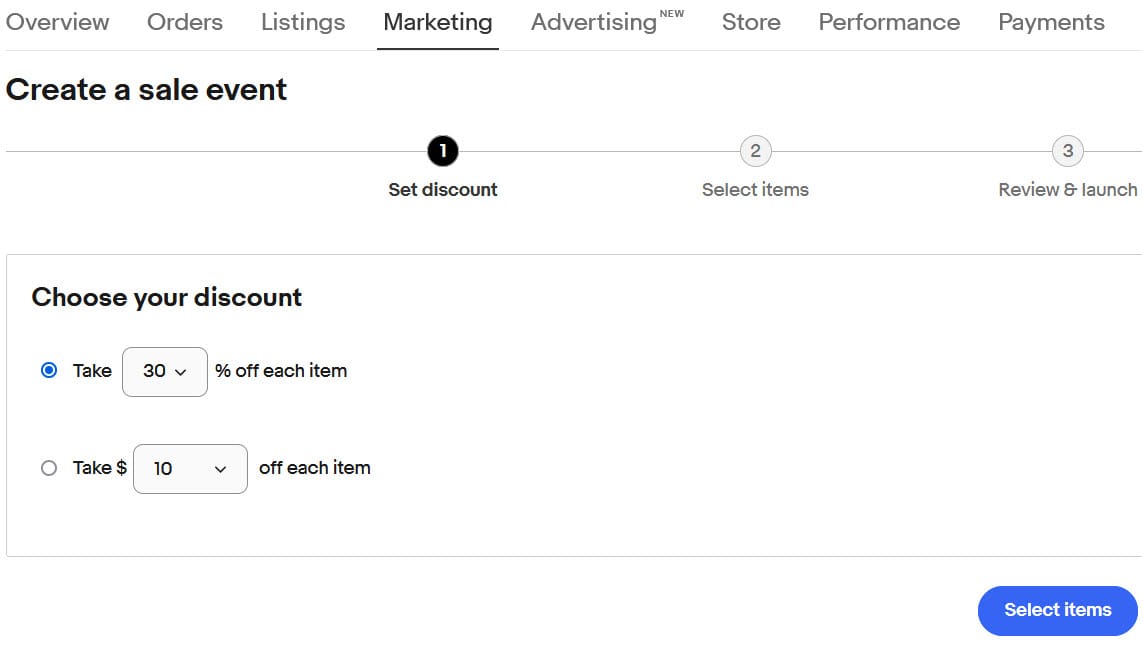Image resolution: width=1143 pixels, height=645 pixels.
Task: Jump to step 2 circle icon
Action: pyautogui.click(x=755, y=152)
